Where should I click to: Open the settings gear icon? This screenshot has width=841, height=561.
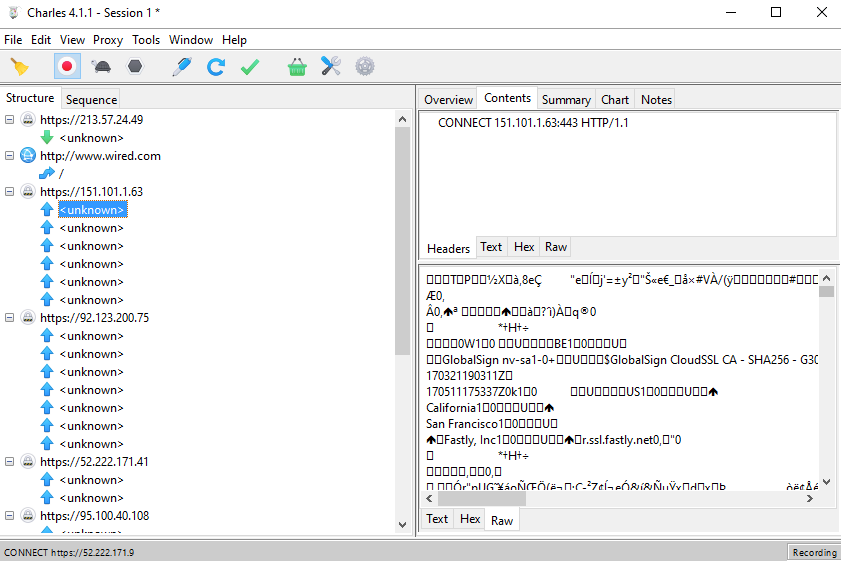click(365, 67)
